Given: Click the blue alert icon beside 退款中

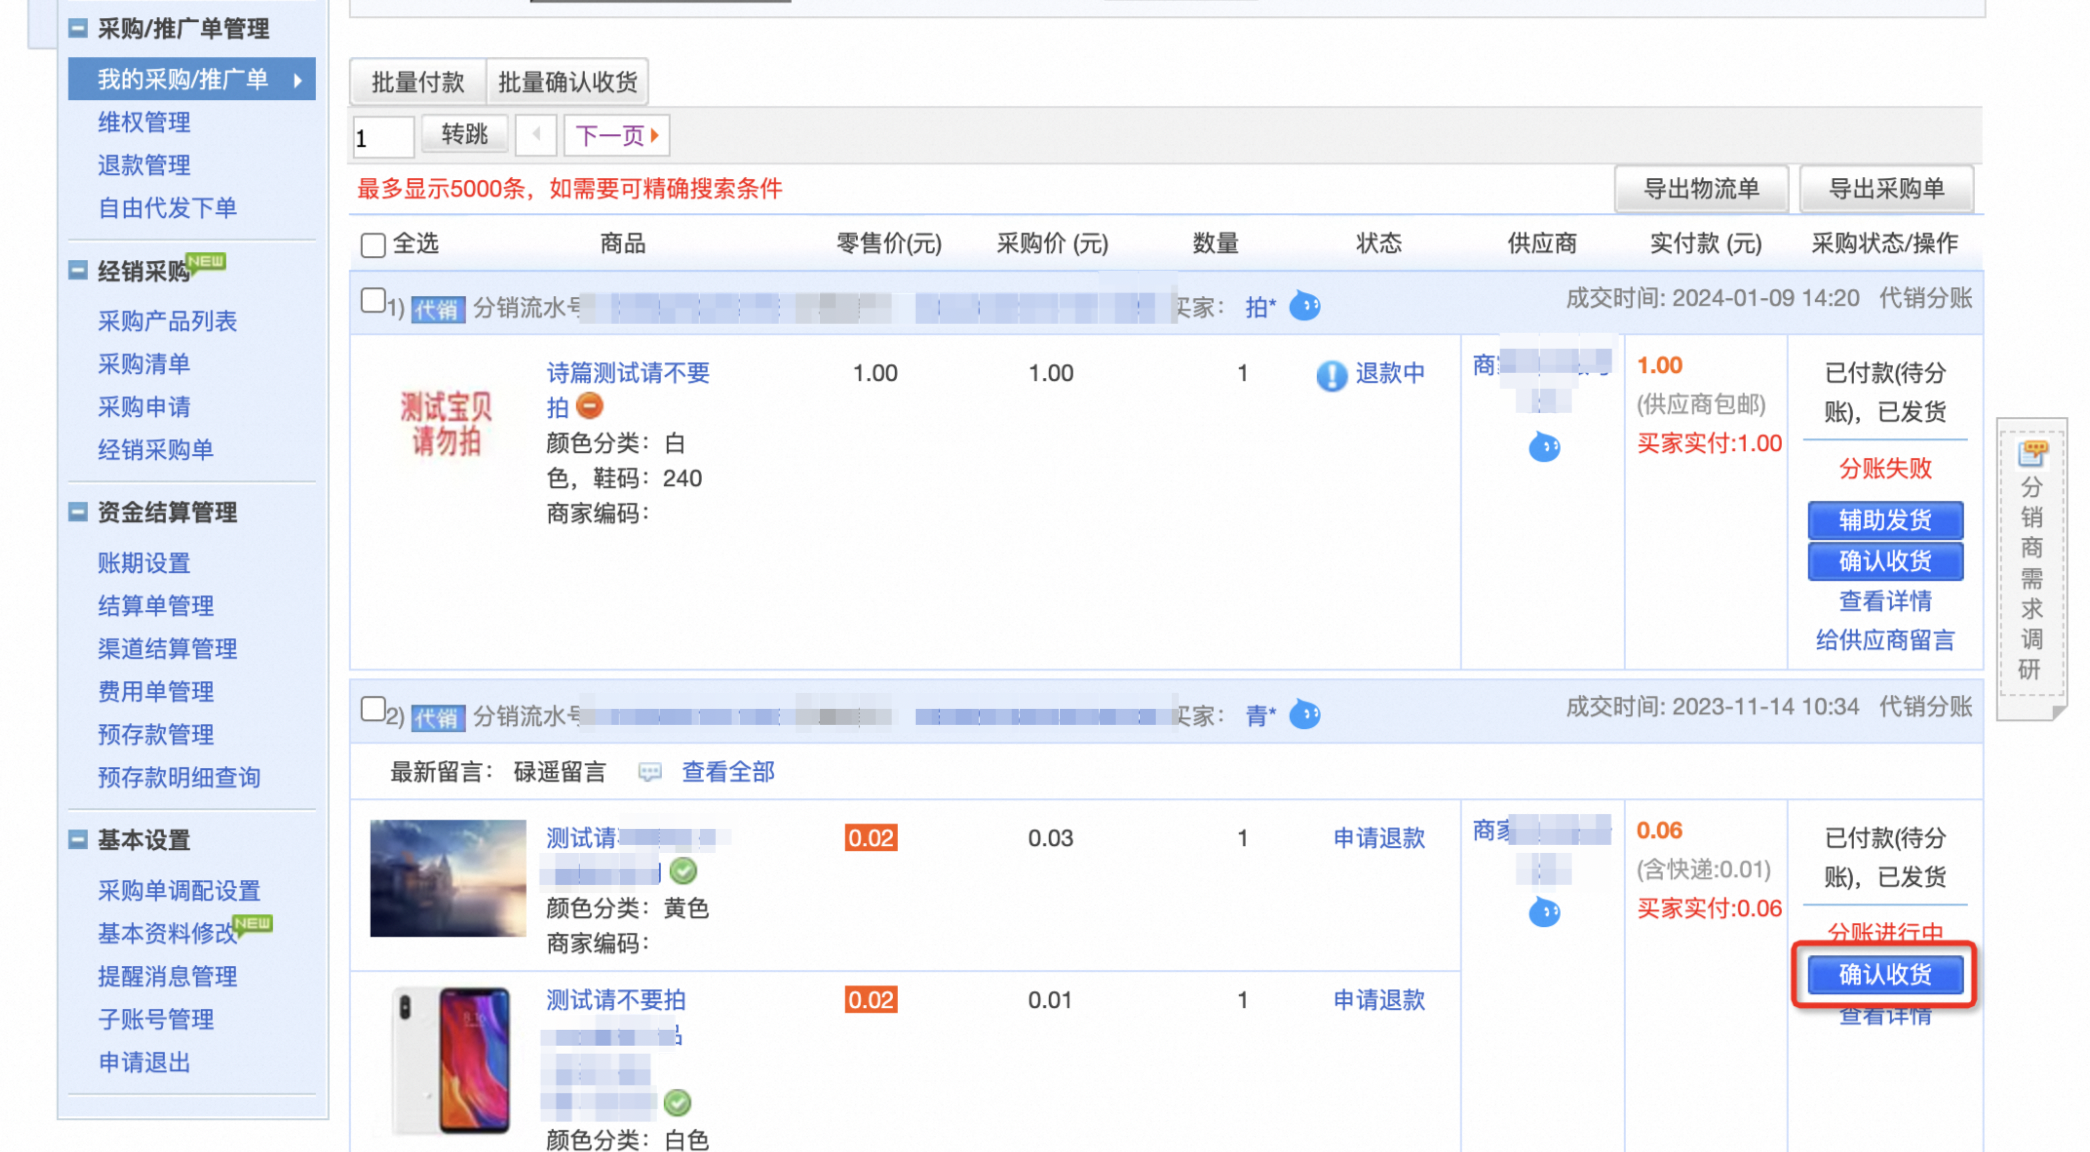Looking at the screenshot, I should tap(1331, 375).
